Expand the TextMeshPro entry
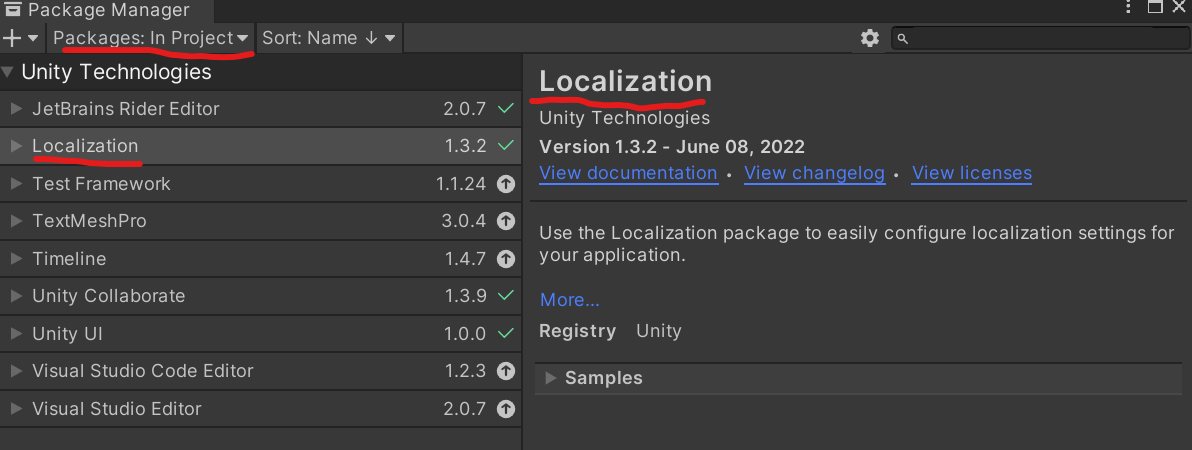Image resolution: width=1192 pixels, height=450 pixels. pos(17,221)
